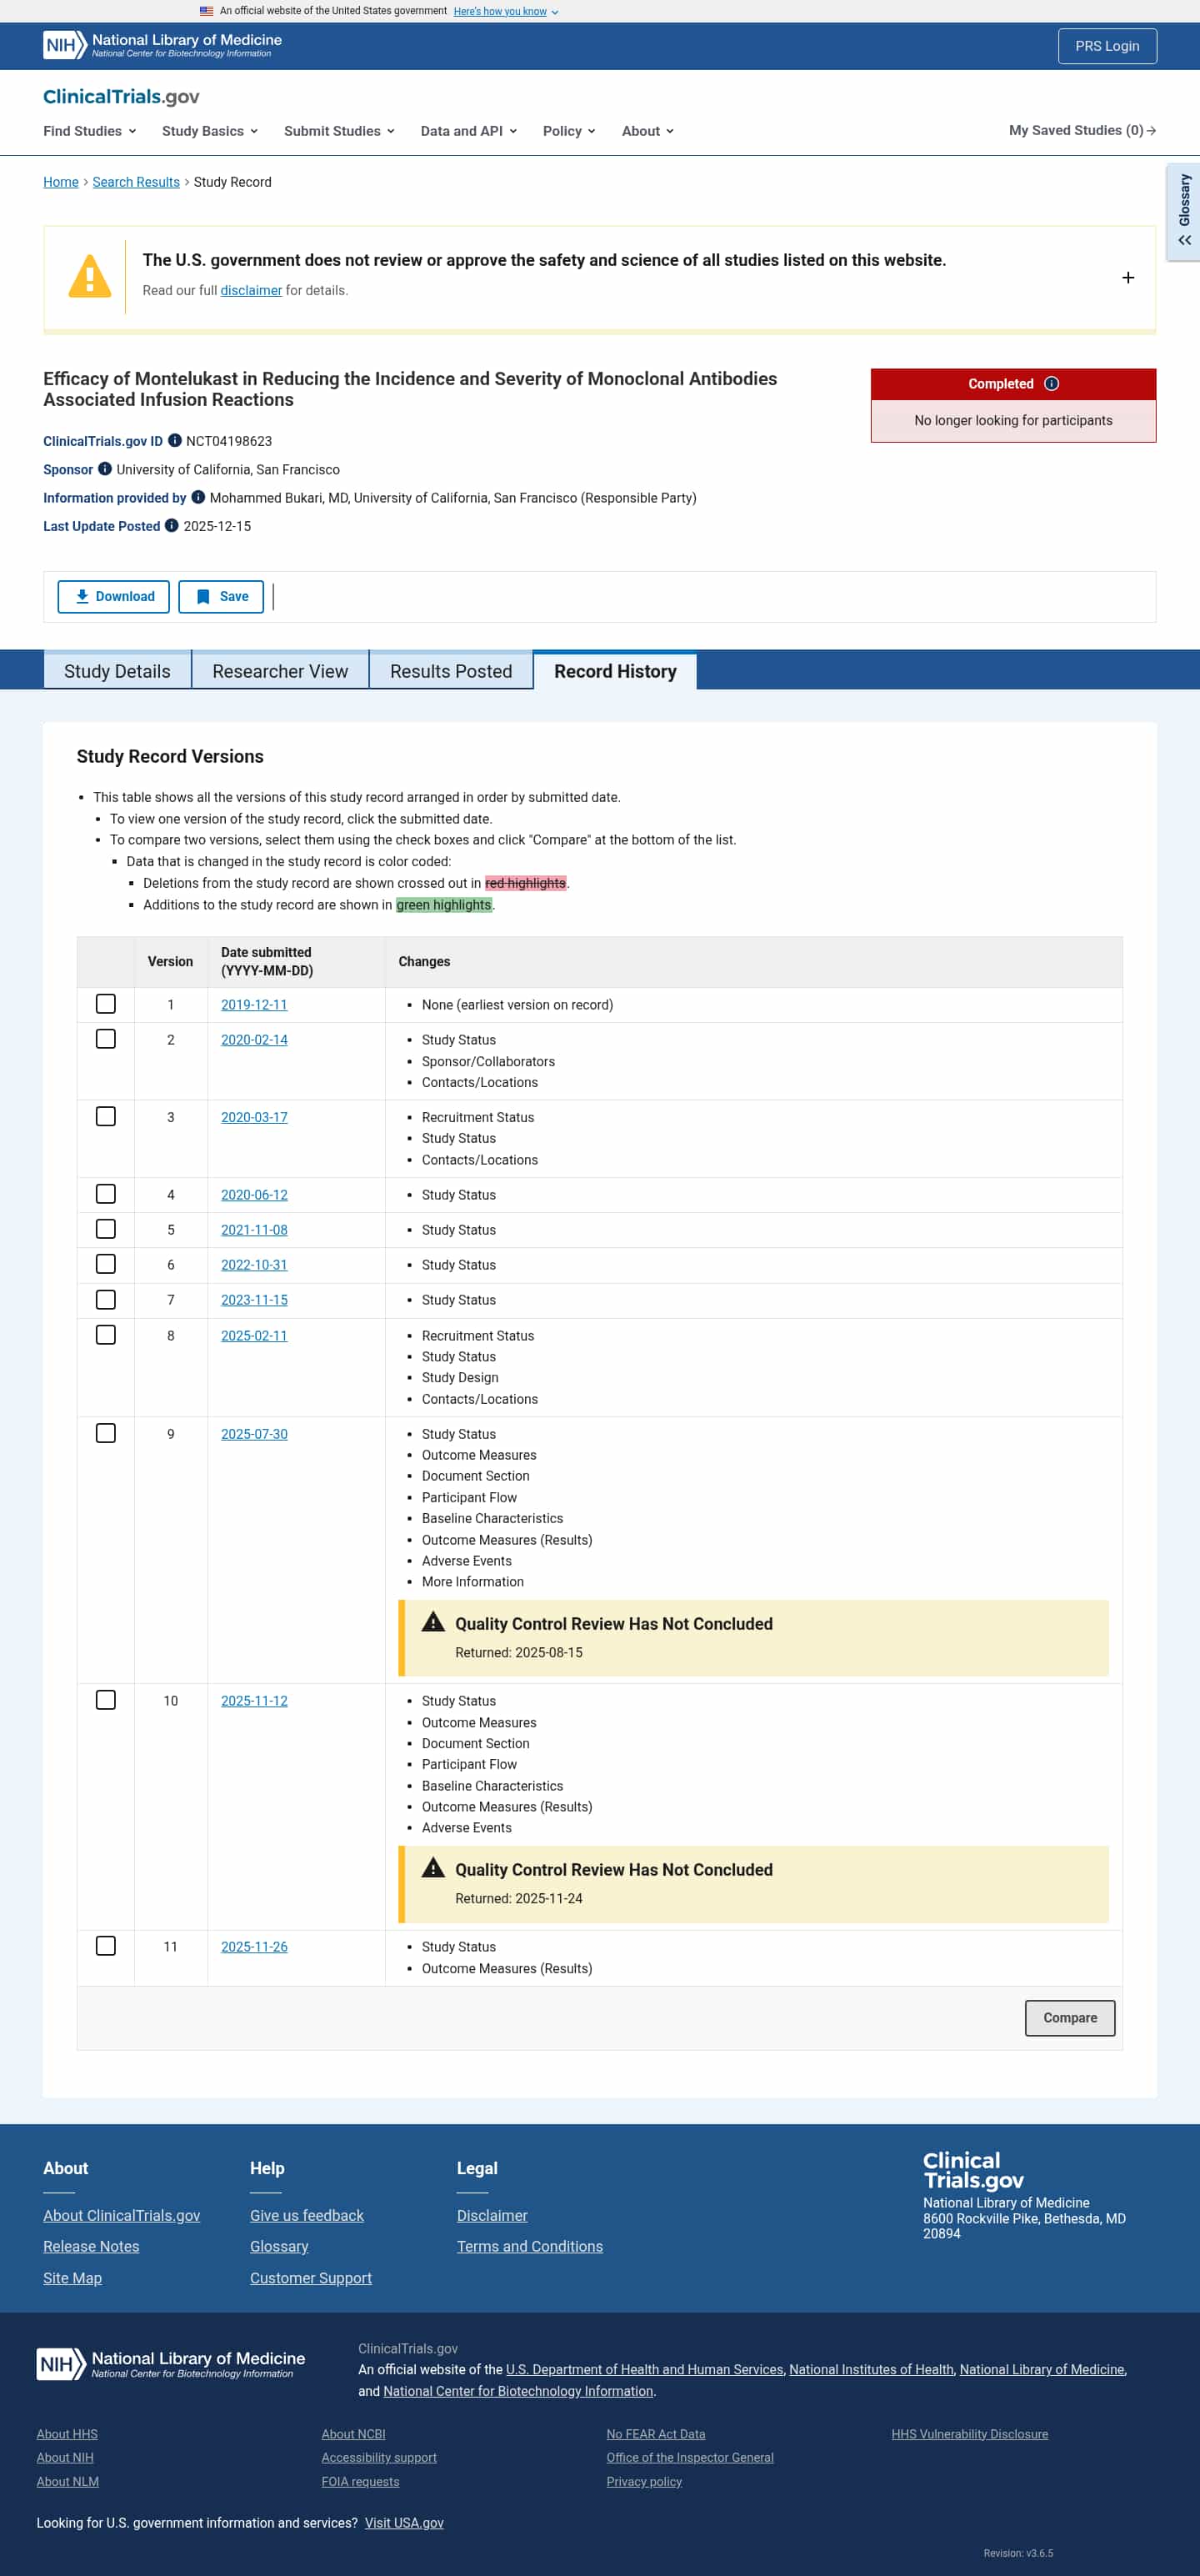Switch to Results Posted tab
1200x2576 pixels.
point(451,671)
